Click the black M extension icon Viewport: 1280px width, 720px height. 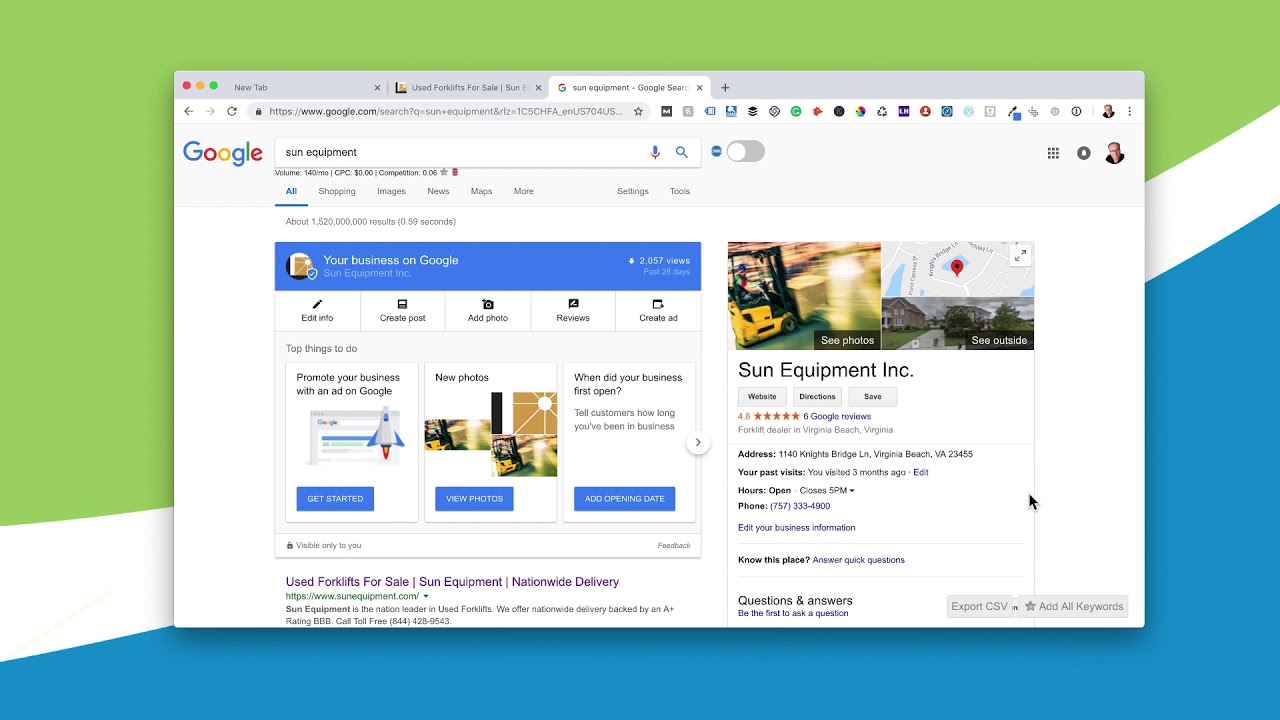[x=667, y=112]
